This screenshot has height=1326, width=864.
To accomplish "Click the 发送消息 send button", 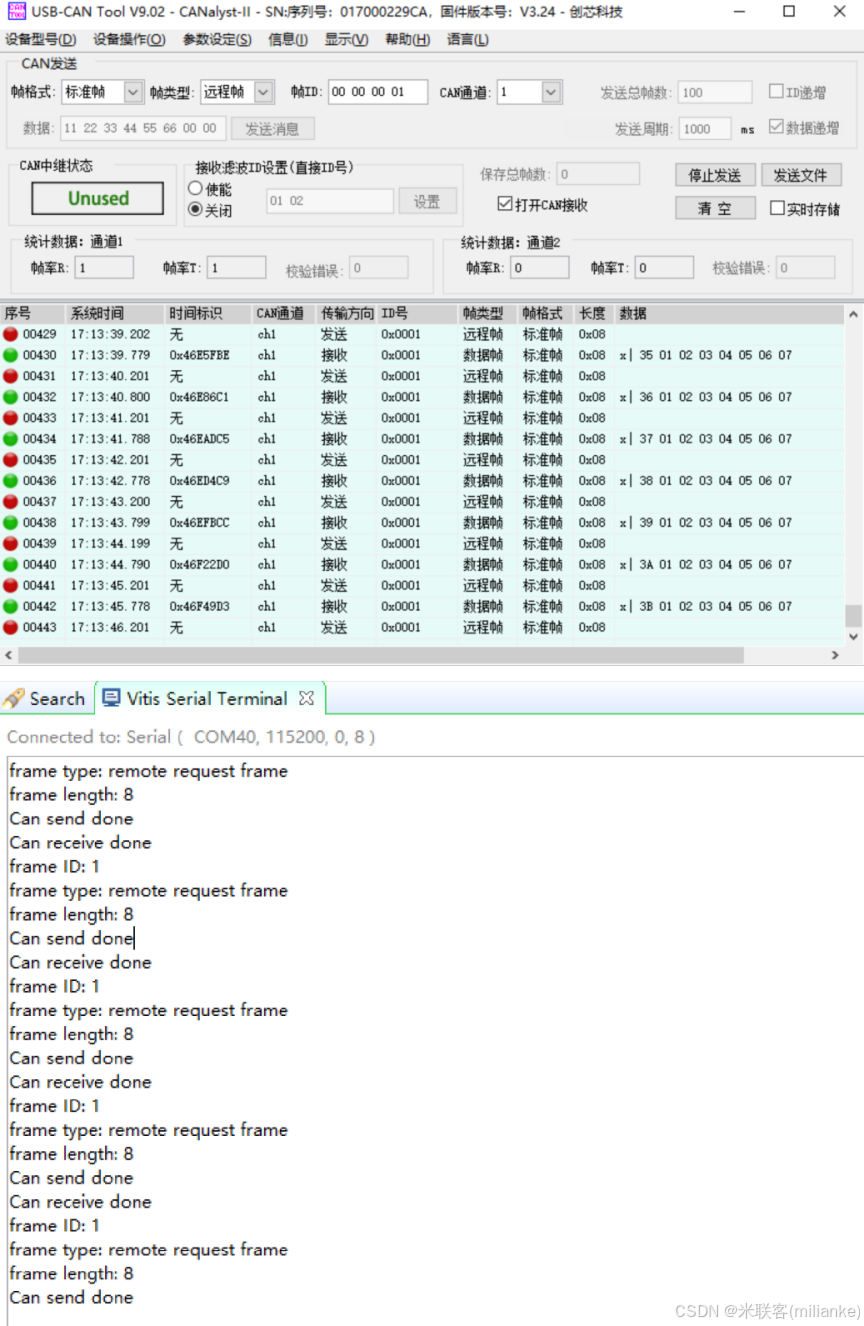I will (272, 127).
